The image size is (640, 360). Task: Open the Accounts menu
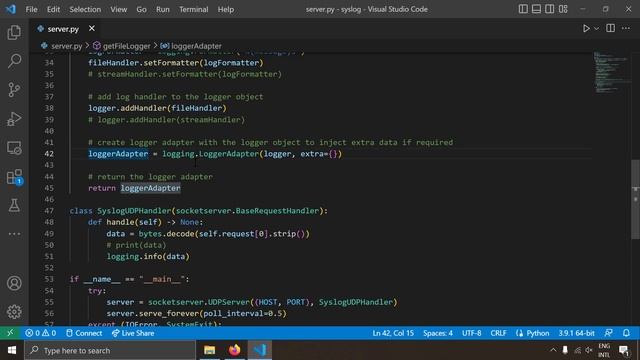click(x=14, y=283)
